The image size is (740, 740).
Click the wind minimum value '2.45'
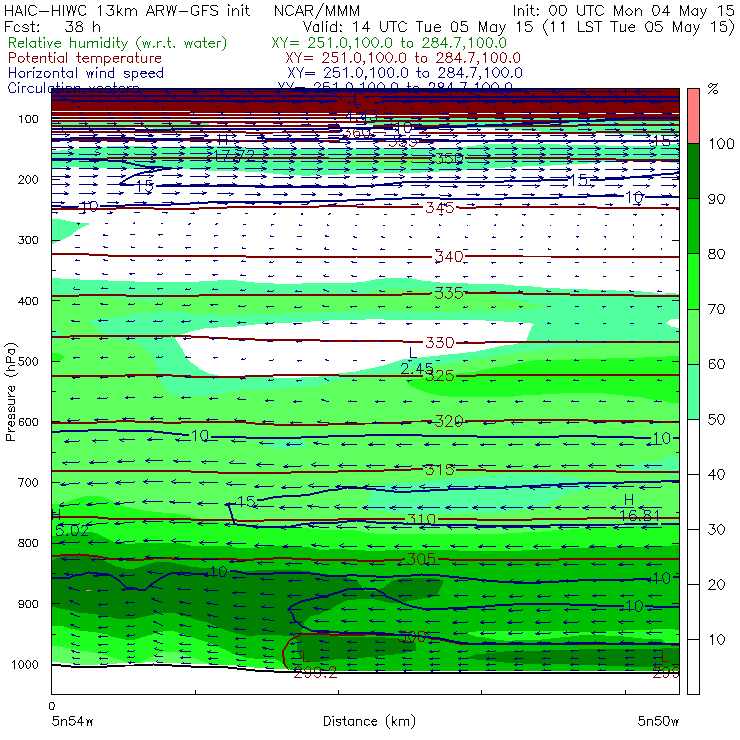[417, 369]
